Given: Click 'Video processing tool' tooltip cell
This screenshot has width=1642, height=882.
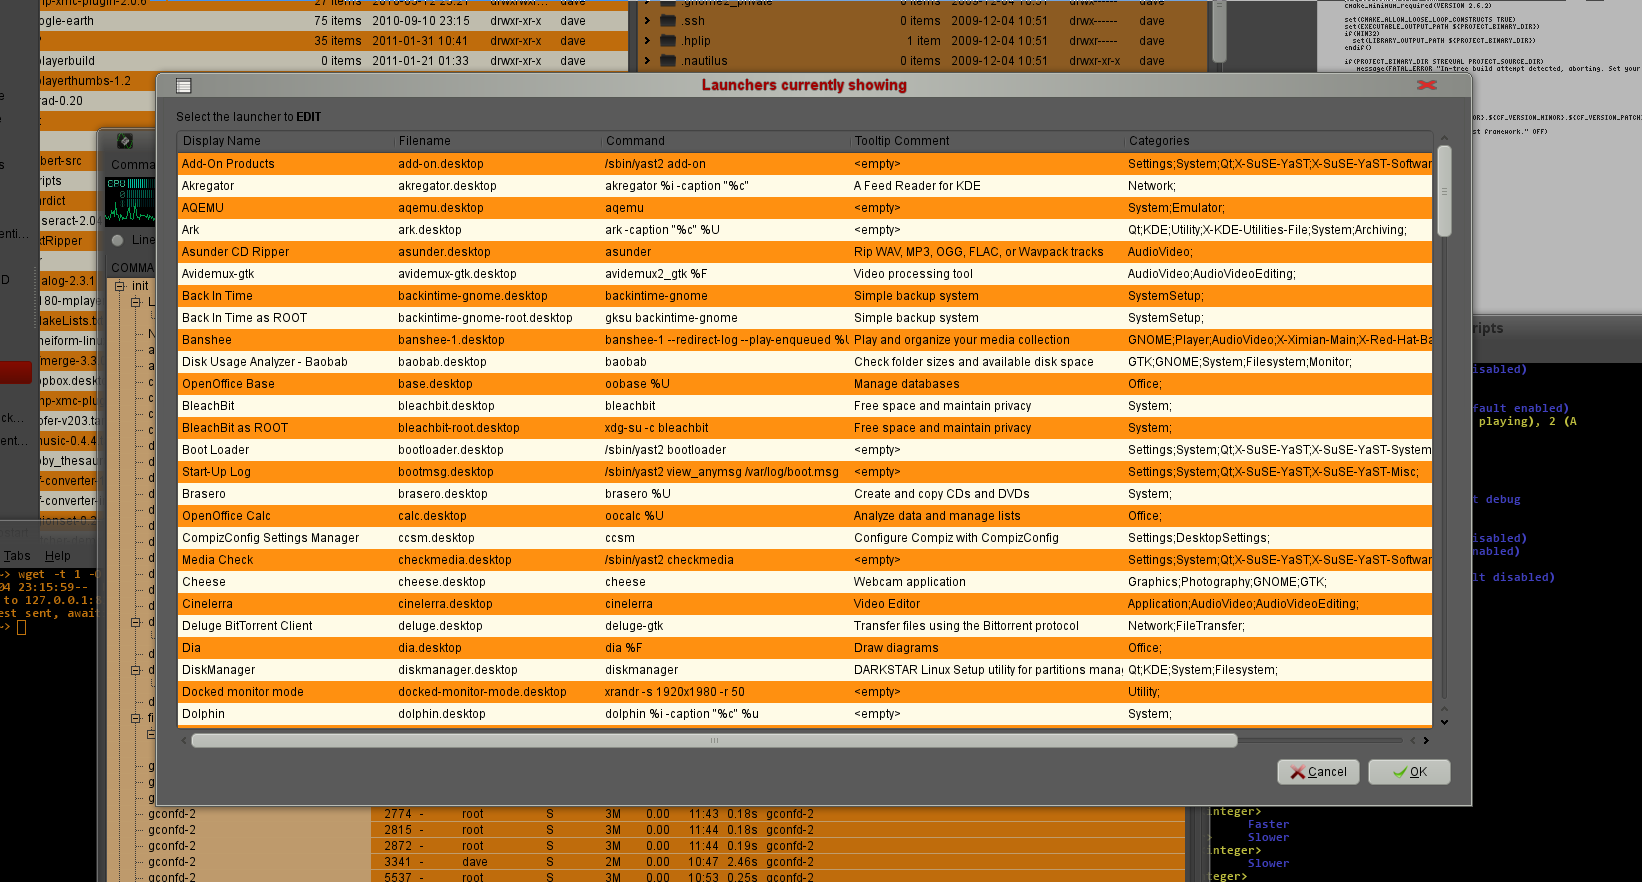Looking at the screenshot, I should tap(987, 274).
